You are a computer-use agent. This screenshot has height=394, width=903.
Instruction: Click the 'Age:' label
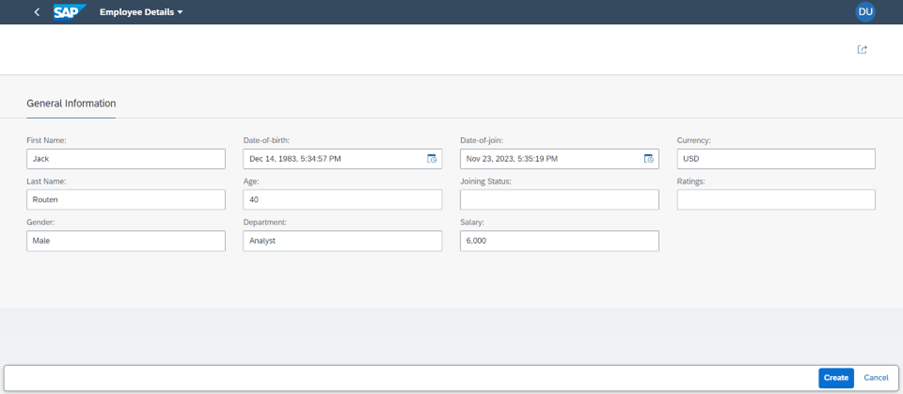point(251,181)
